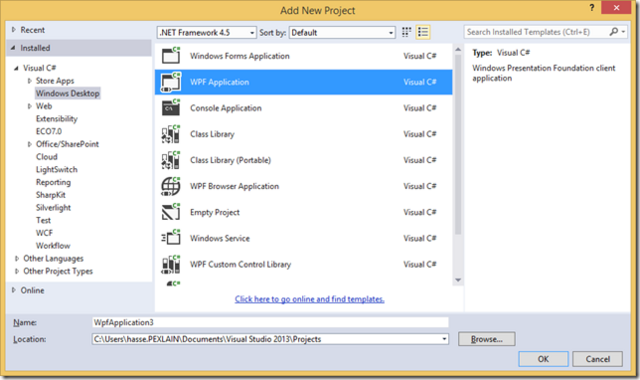Viewport: 640px width, 380px height.
Task: Switch to small icons view
Action: (407, 32)
